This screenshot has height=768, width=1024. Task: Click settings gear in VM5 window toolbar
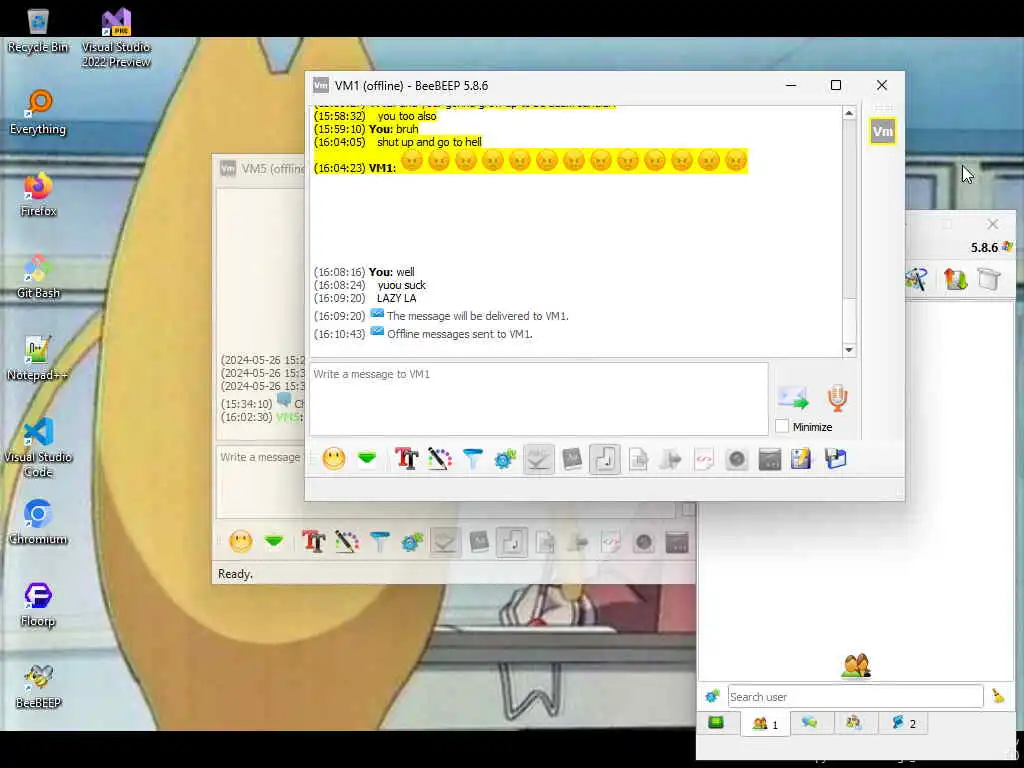[x=412, y=541]
